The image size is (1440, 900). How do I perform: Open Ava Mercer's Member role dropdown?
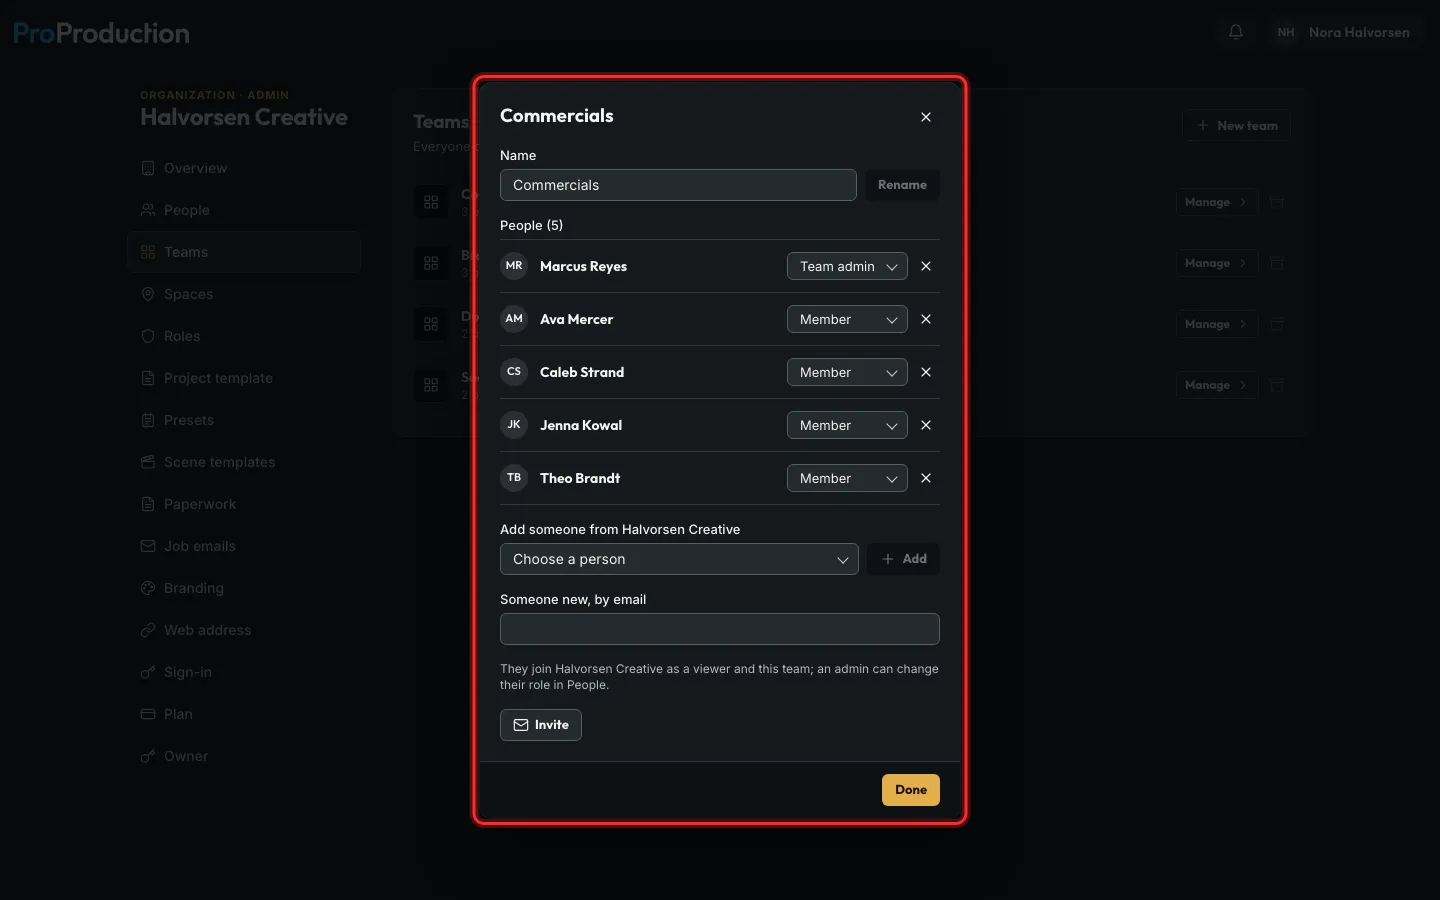coord(847,319)
